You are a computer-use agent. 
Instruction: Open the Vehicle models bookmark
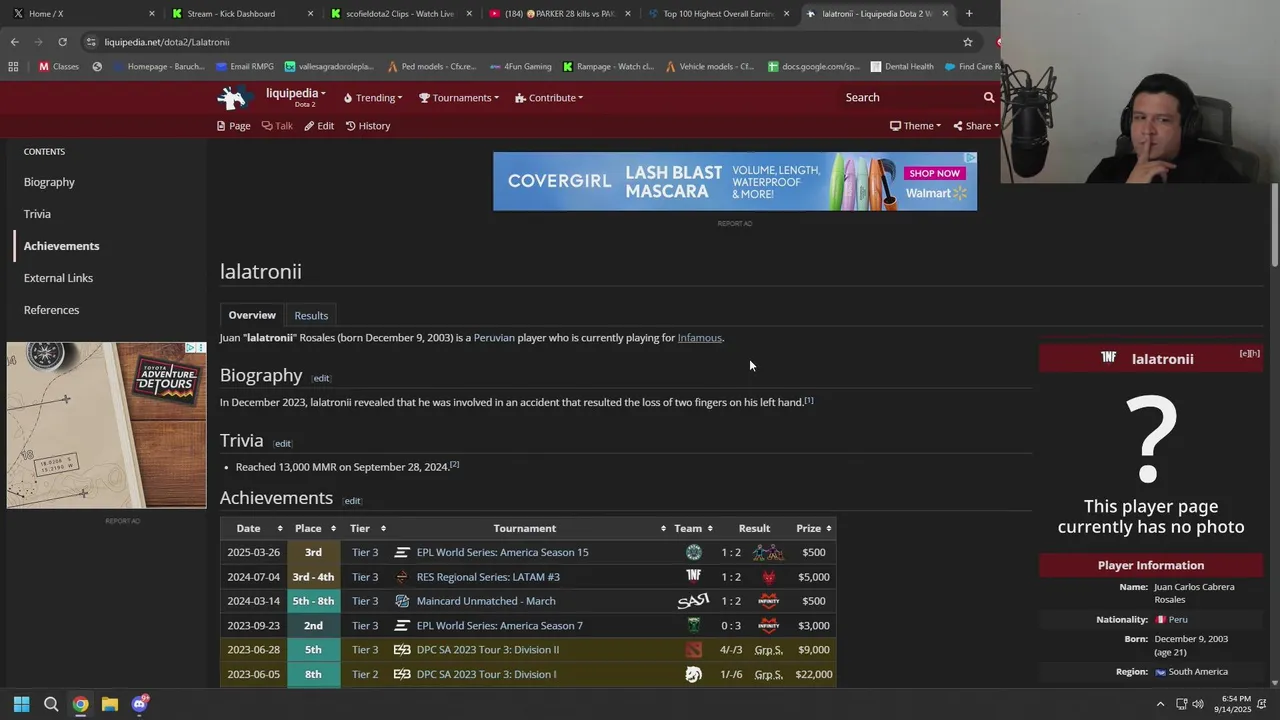pyautogui.click(x=709, y=67)
